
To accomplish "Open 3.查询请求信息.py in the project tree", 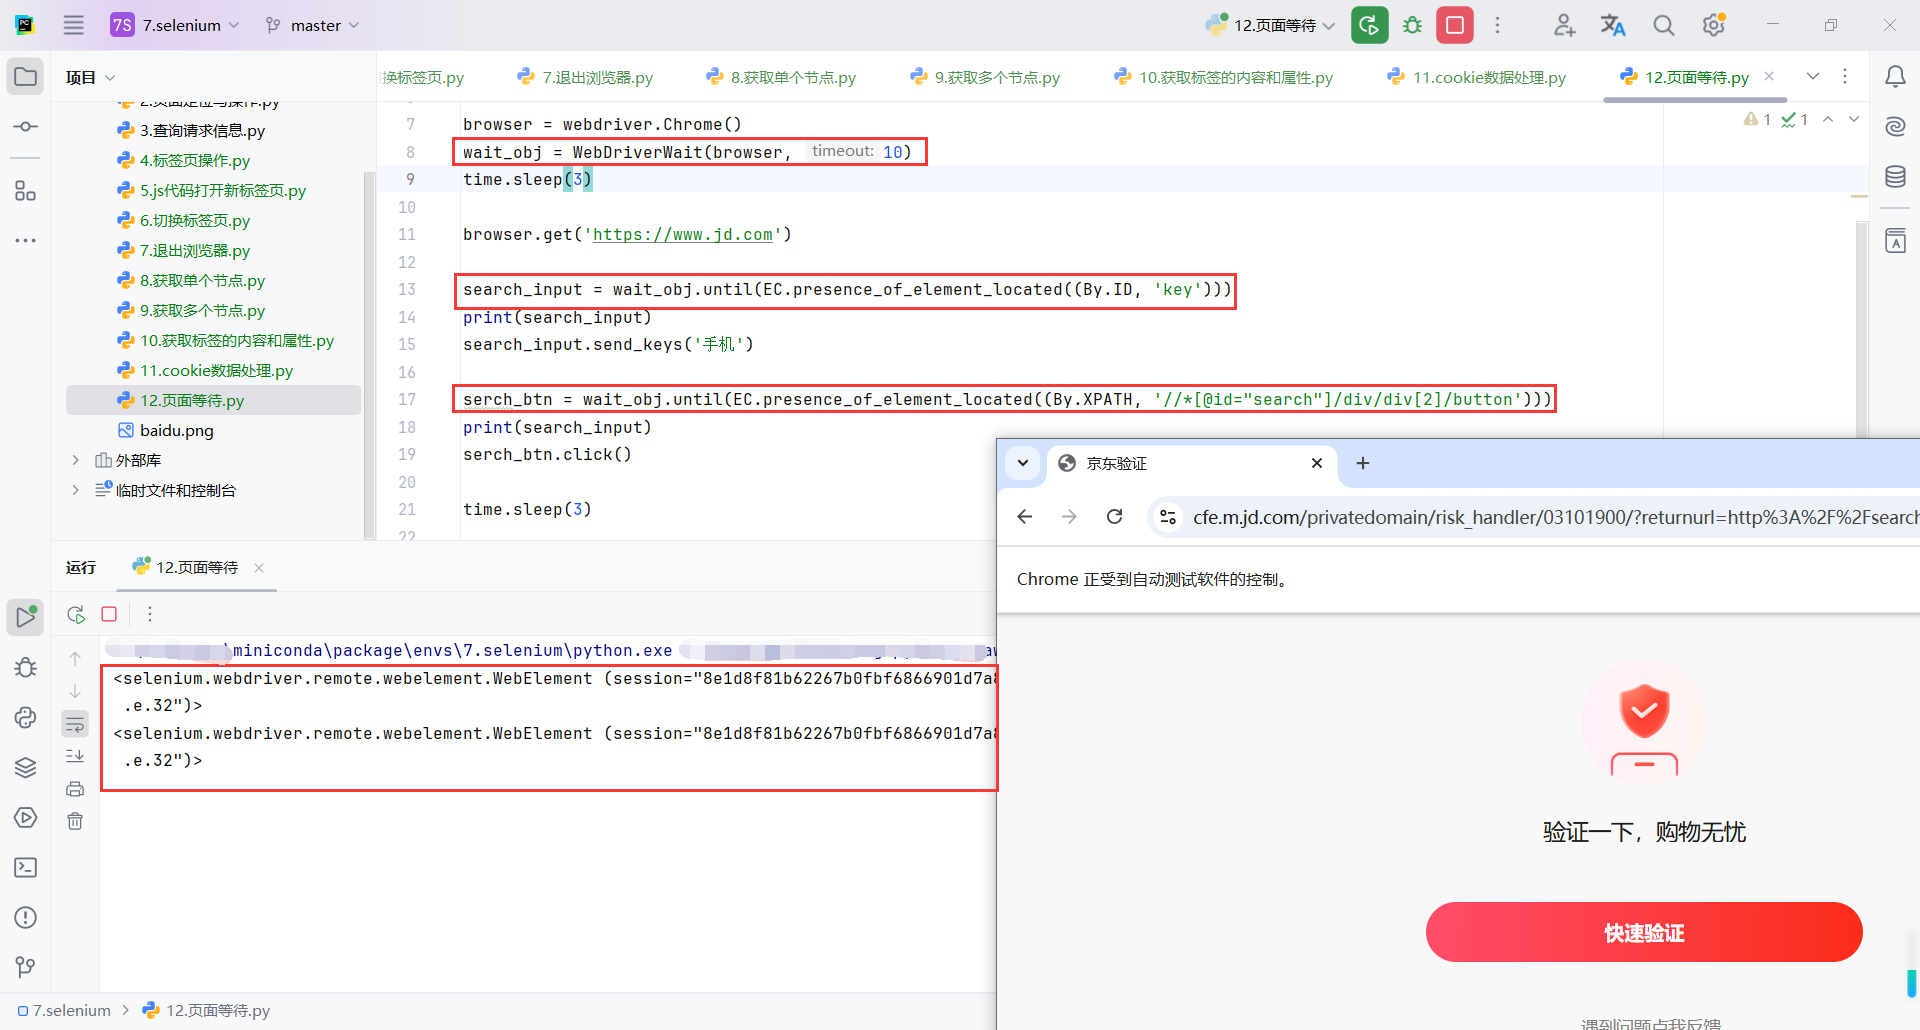I will (x=202, y=130).
